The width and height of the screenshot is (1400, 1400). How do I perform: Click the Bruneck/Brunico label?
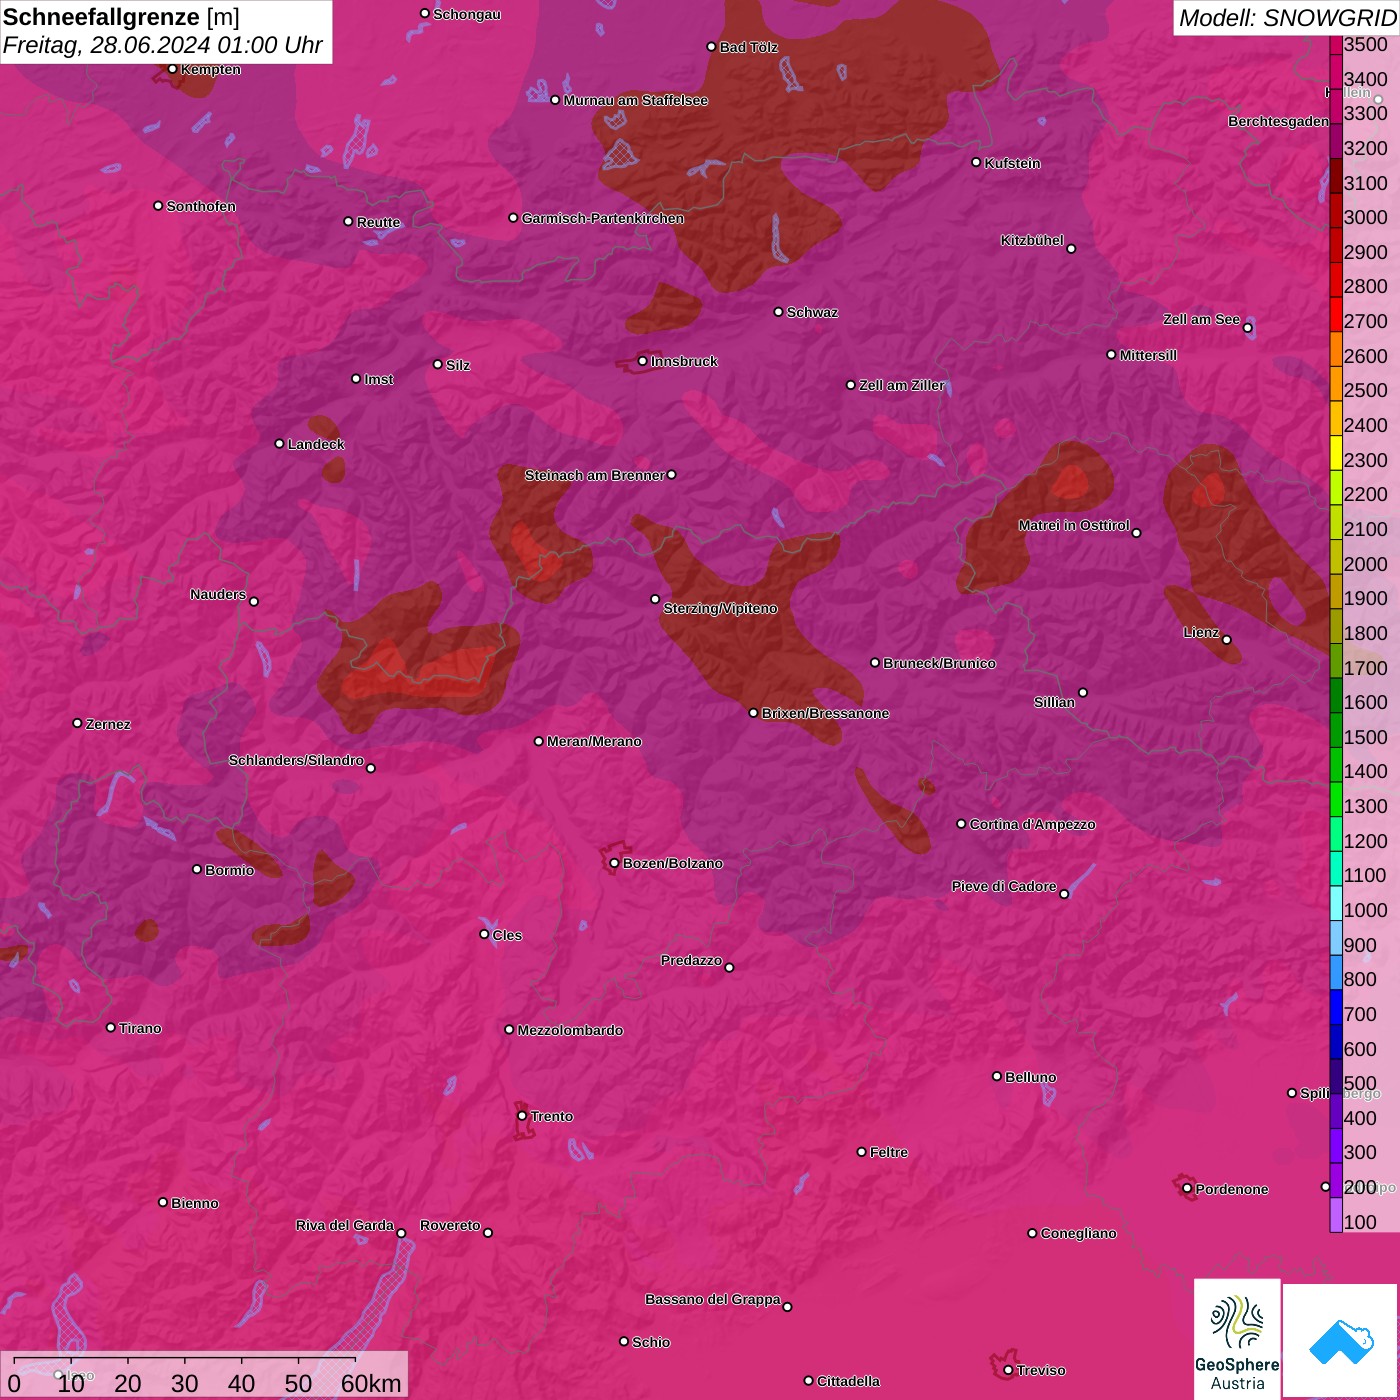point(939,663)
